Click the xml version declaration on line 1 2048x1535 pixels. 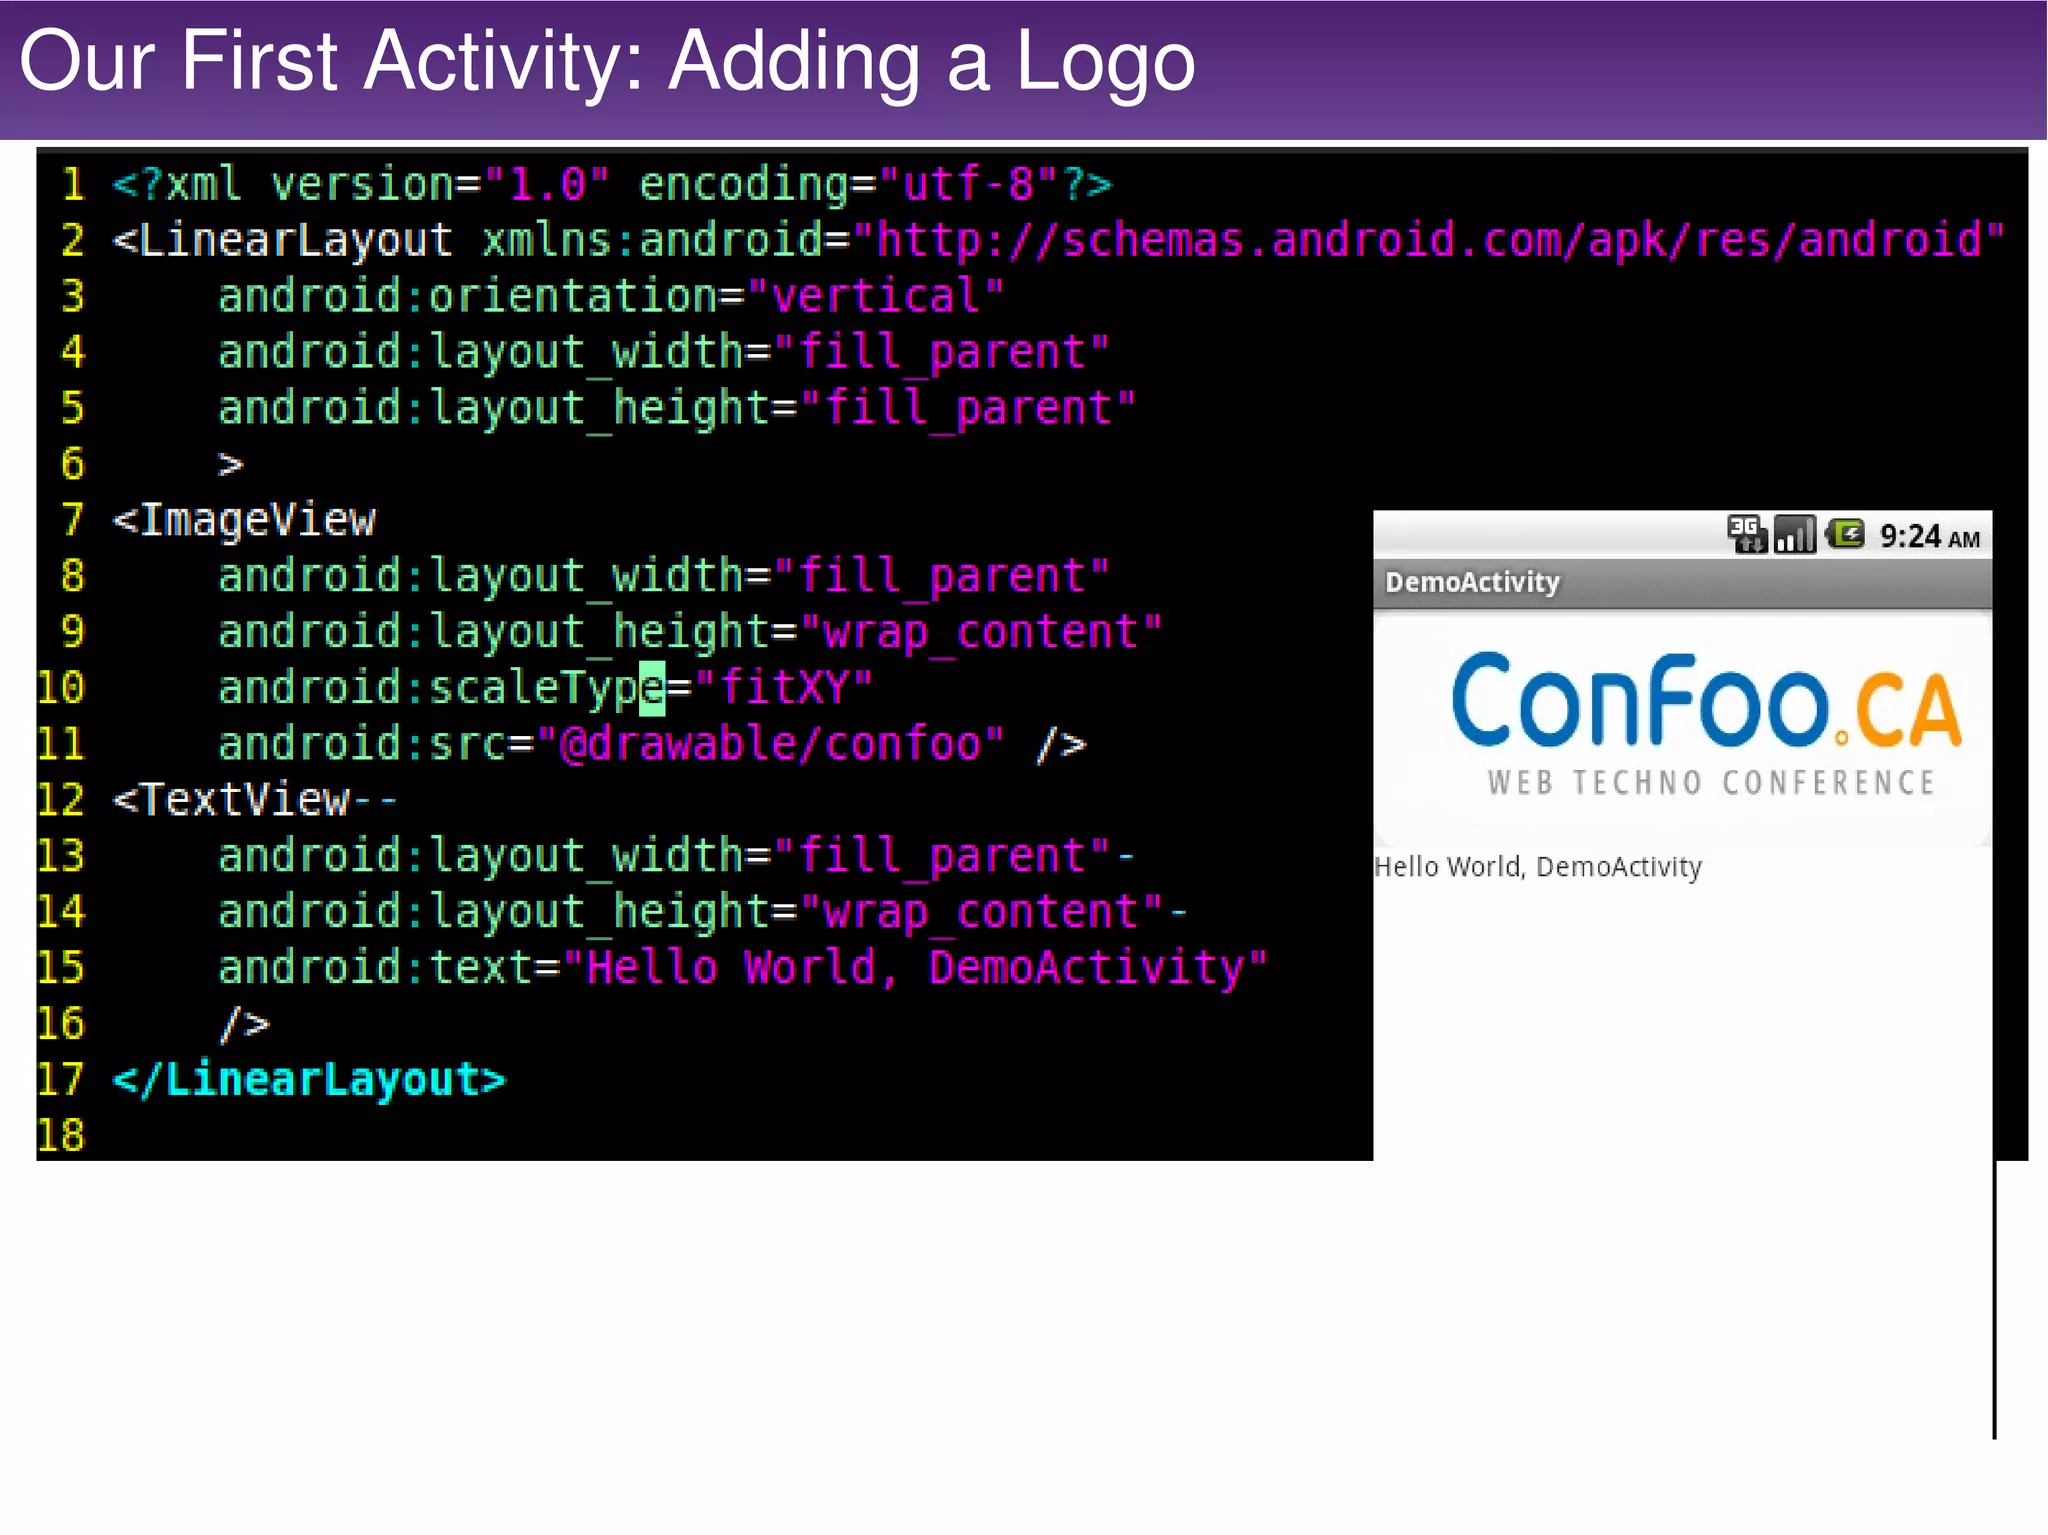pyautogui.click(x=612, y=184)
